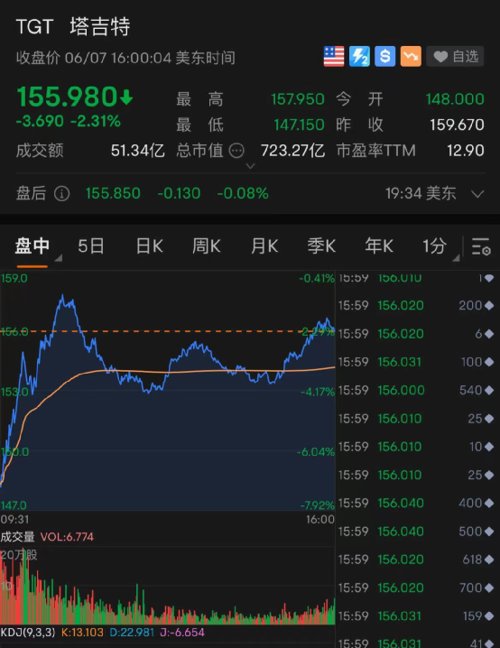
Task: Add TGT to watchlist via 自选 heart button
Action: 455,56
